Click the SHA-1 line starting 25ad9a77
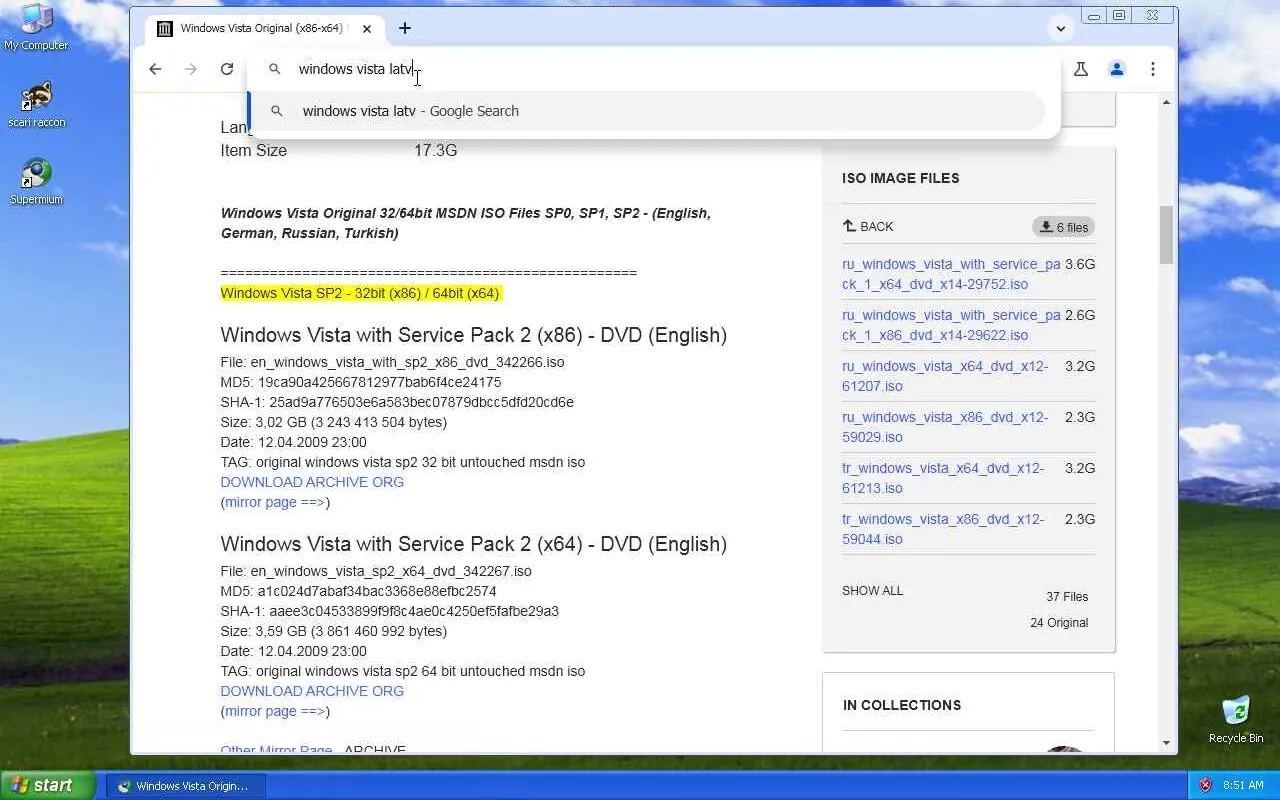 (x=397, y=402)
